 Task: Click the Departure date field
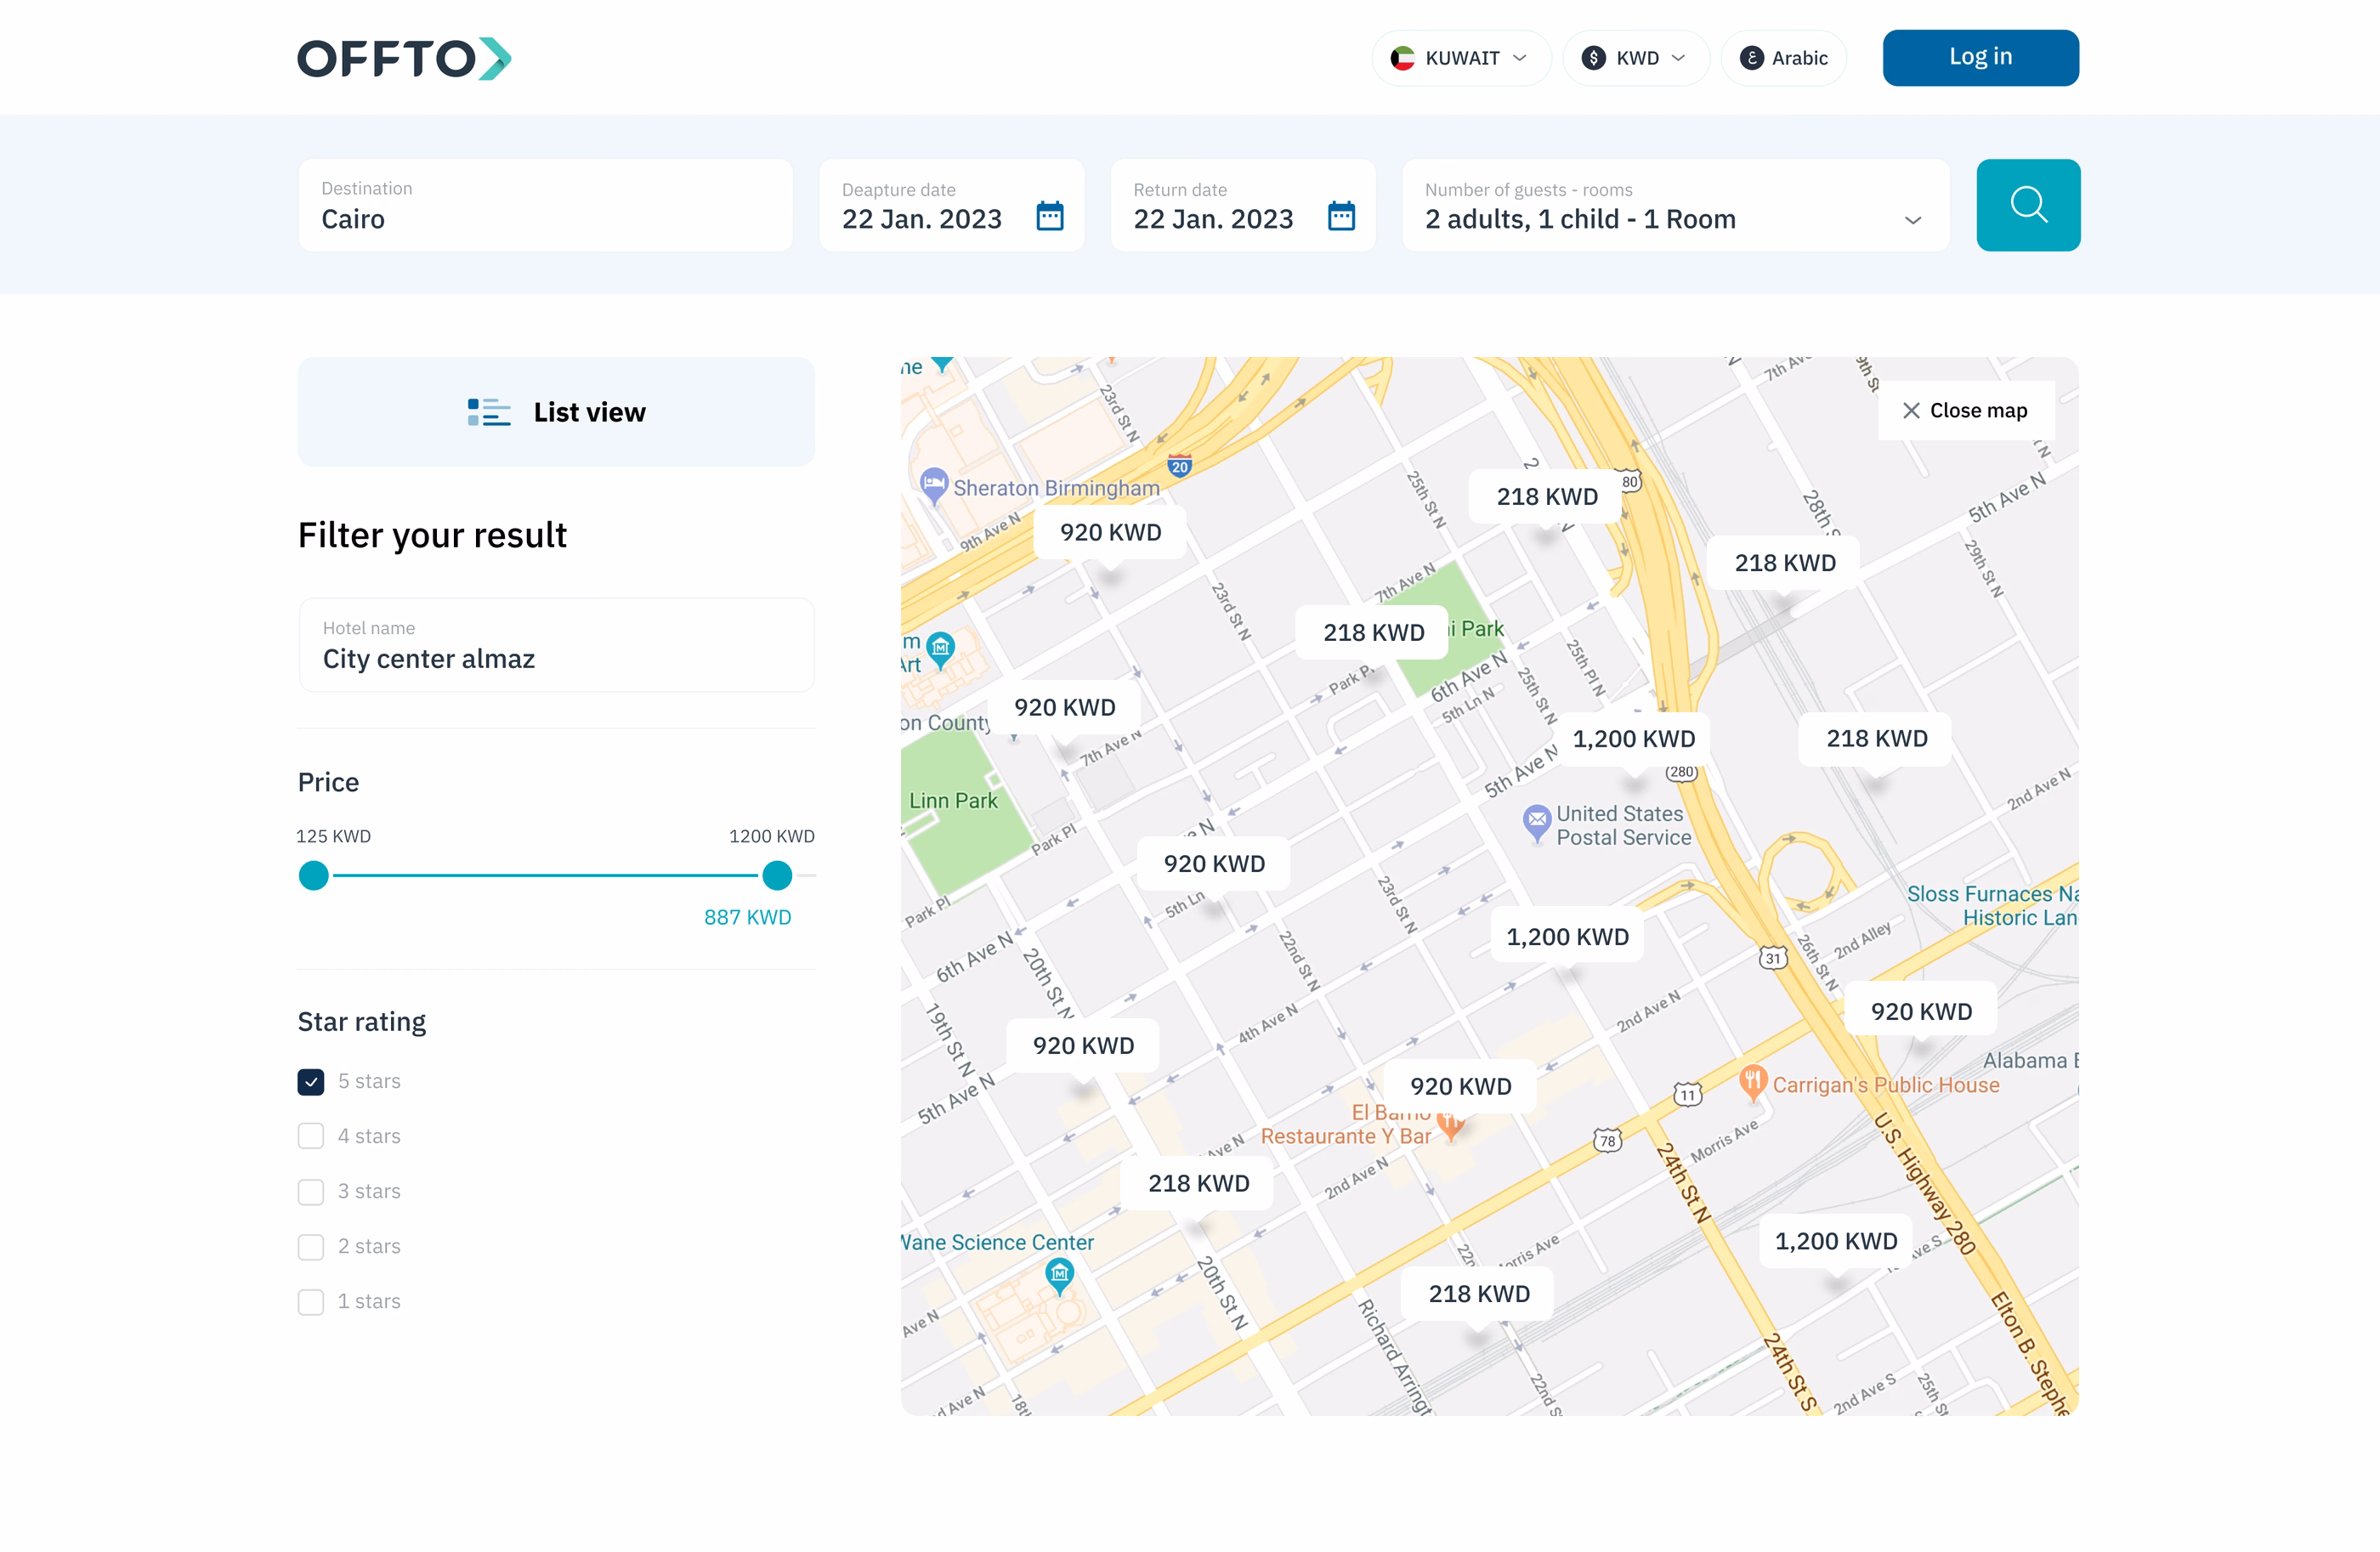point(951,205)
